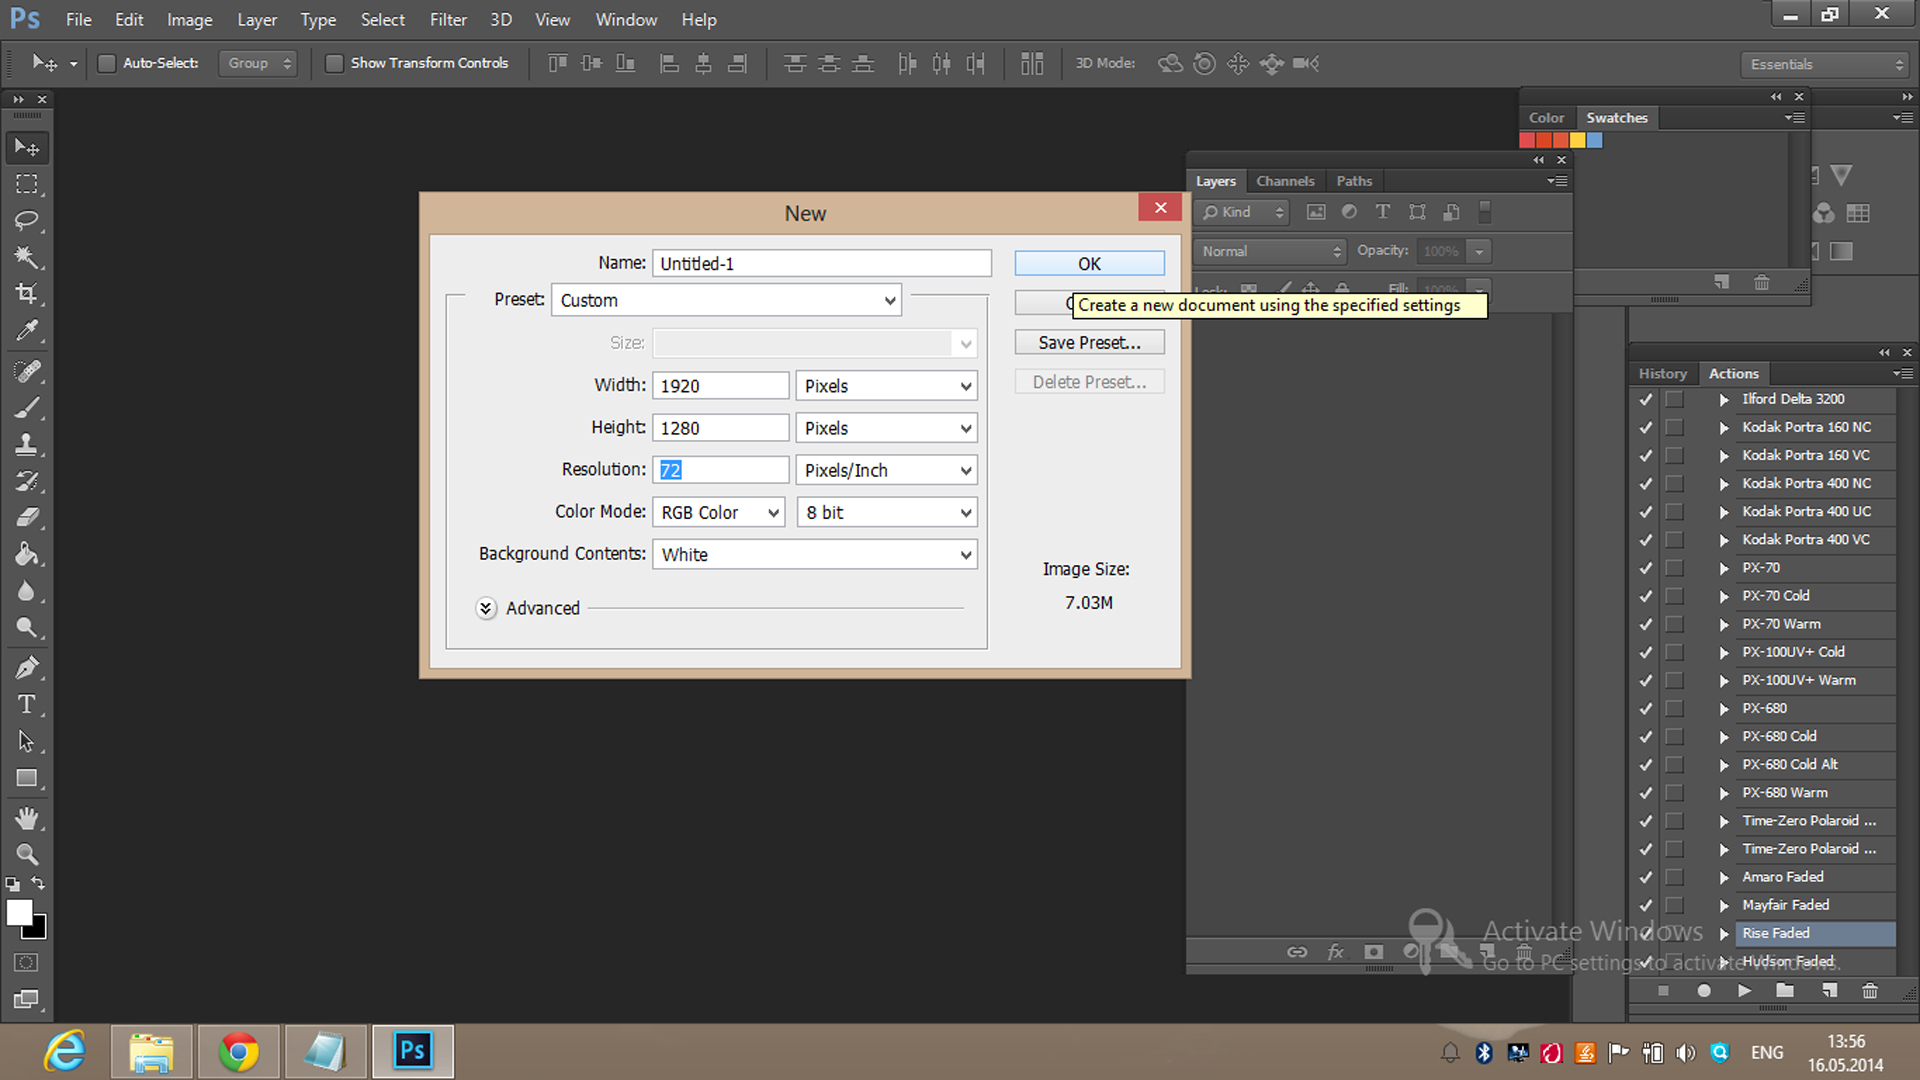The width and height of the screenshot is (1920, 1080).
Task: Toggle dialog box for Kodak Portra 400 UC action
Action: coord(1674,511)
